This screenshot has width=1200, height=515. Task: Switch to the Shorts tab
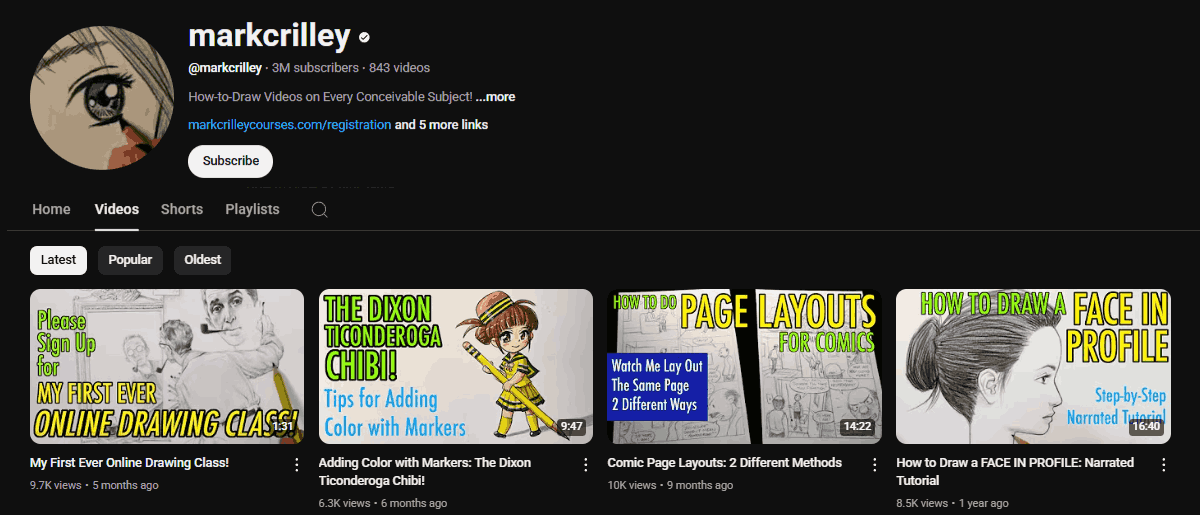pos(182,209)
